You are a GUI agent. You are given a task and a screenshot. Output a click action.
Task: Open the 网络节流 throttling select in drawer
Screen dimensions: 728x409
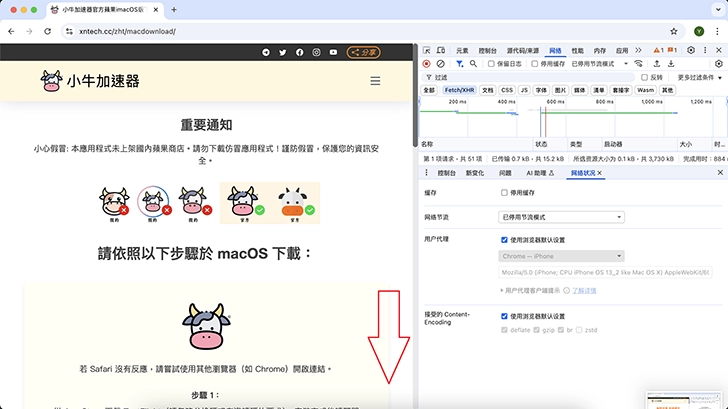561,217
